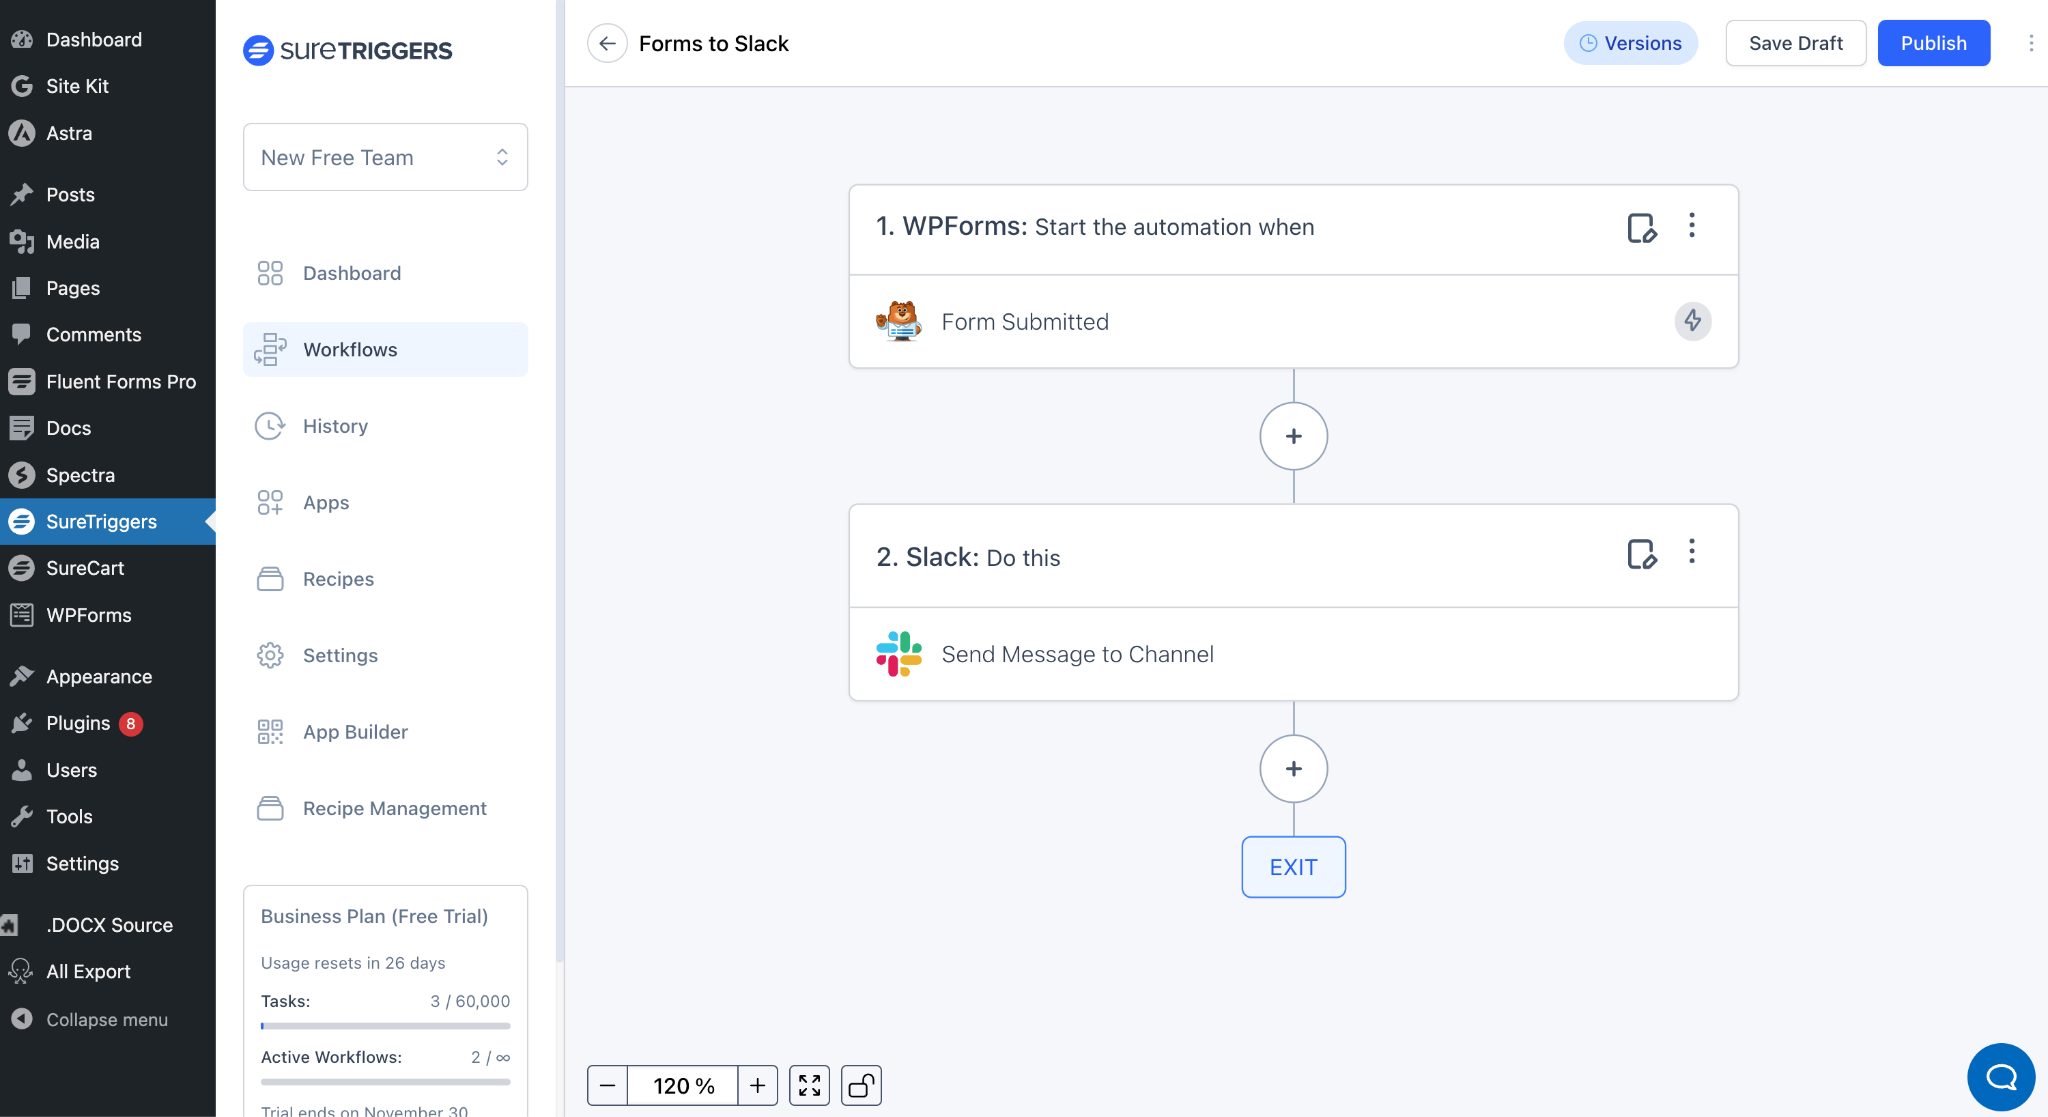The width and height of the screenshot is (2048, 1117).
Task: Open Media library menu
Action: [x=108, y=241]
